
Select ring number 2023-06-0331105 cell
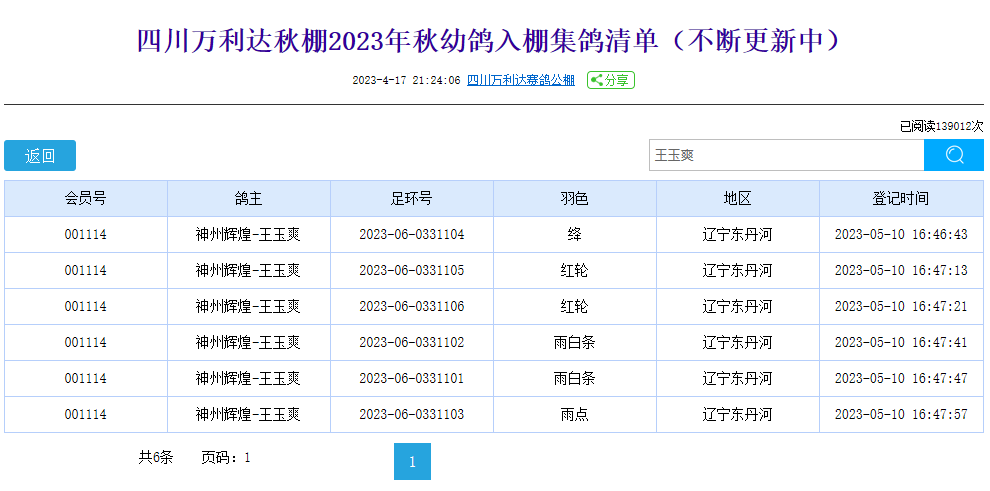(411, 271)
